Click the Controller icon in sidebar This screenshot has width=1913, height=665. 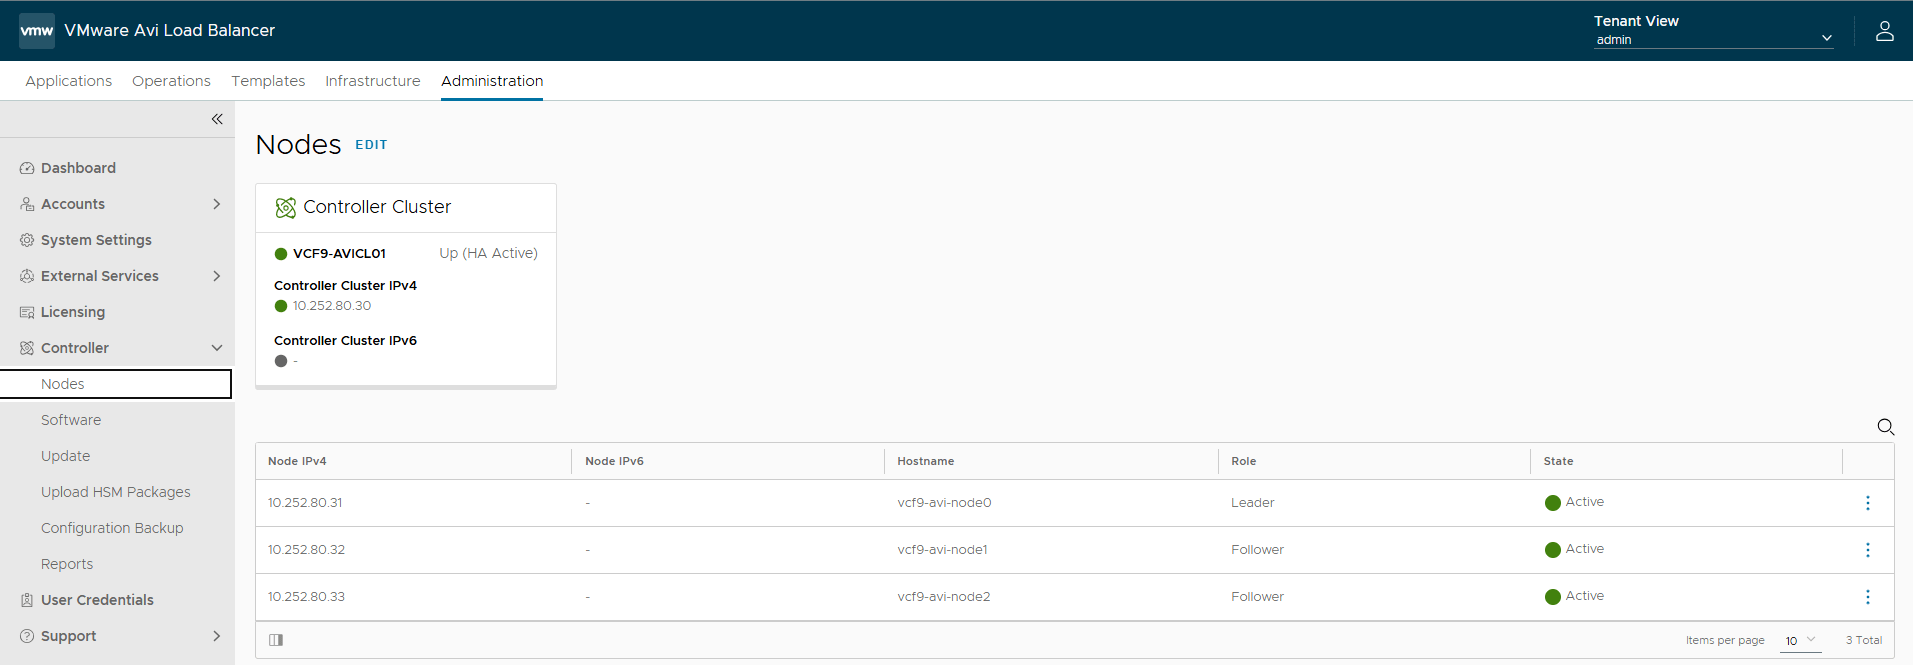click(x=27, y=348)
